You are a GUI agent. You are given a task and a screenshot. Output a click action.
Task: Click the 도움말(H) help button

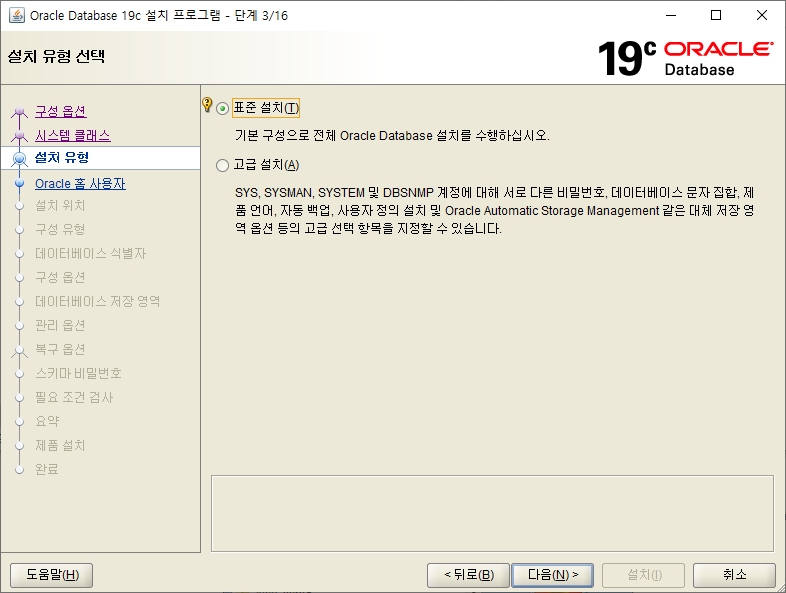52,574
